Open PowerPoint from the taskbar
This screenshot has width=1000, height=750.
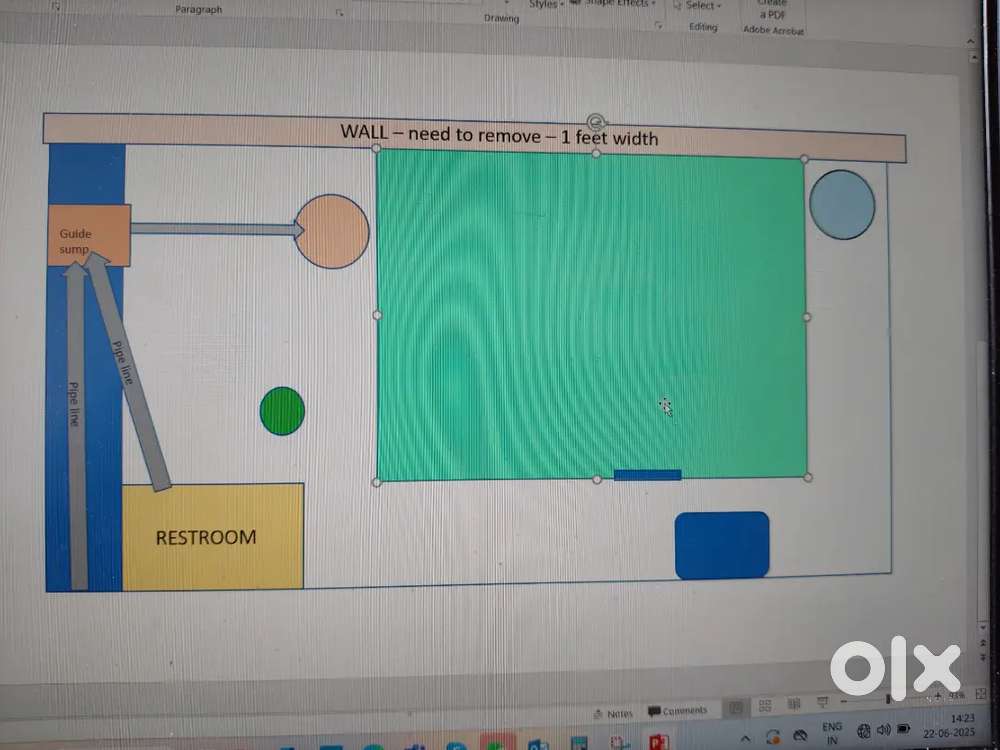(x=660, y=743)
